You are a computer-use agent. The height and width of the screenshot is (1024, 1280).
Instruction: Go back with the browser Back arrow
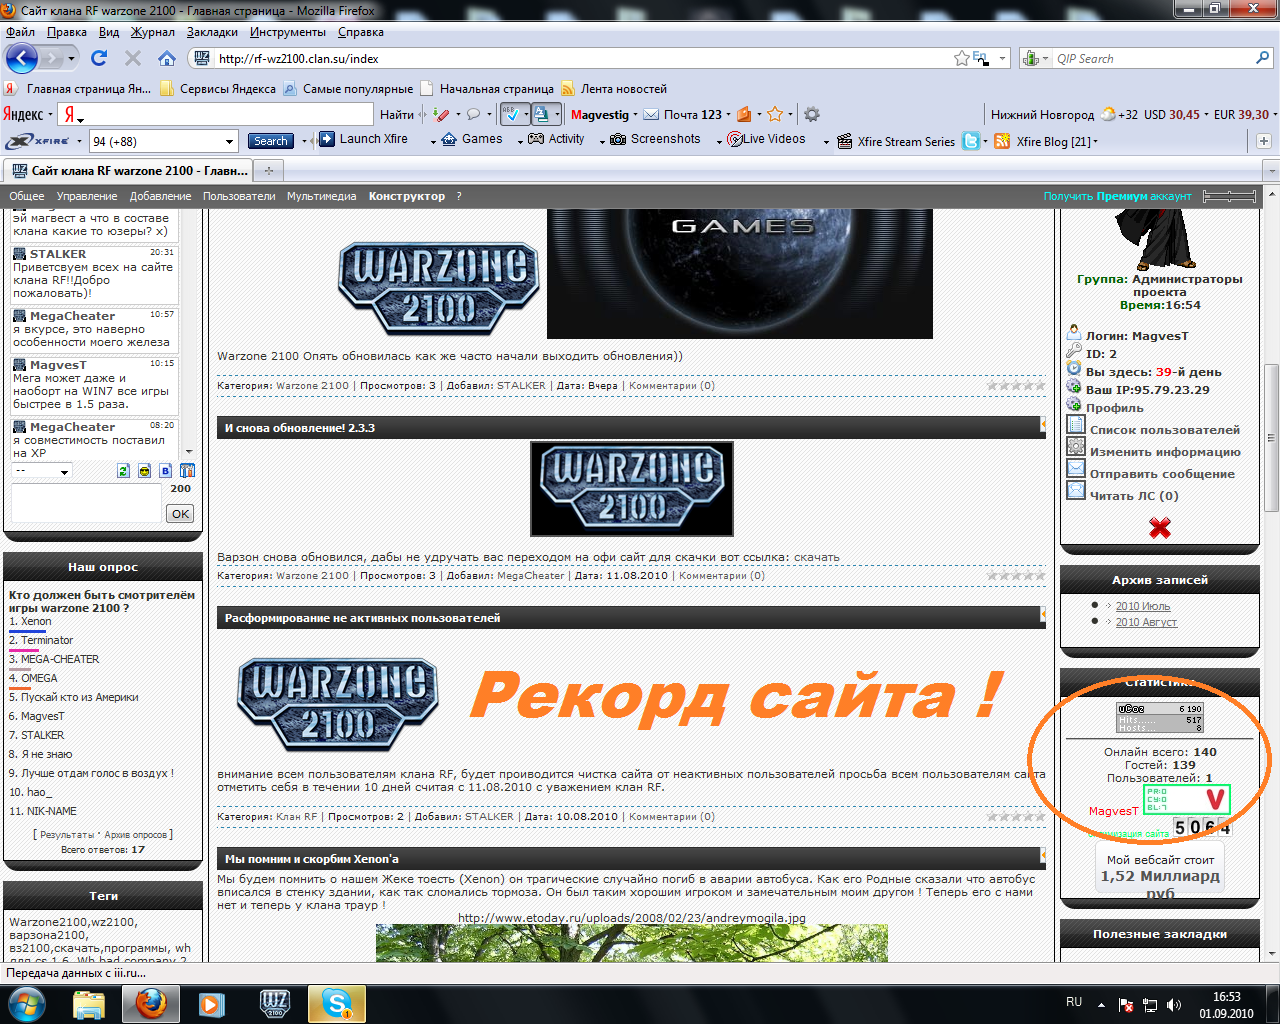pyautogui.click(x=22, y=58)
